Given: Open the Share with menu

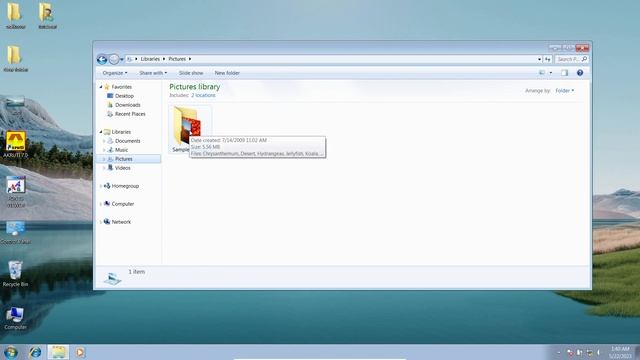Looking at the screenshot, I should pos(153,73).
